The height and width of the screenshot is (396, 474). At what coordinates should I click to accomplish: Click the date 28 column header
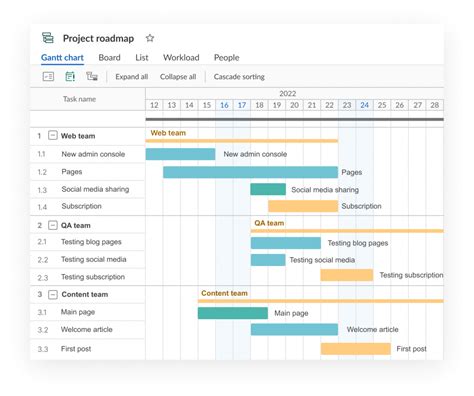pos(434,105)
